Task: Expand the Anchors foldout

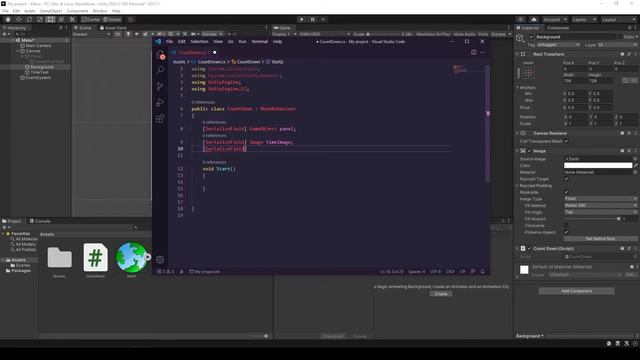Action: pos(518,88)
